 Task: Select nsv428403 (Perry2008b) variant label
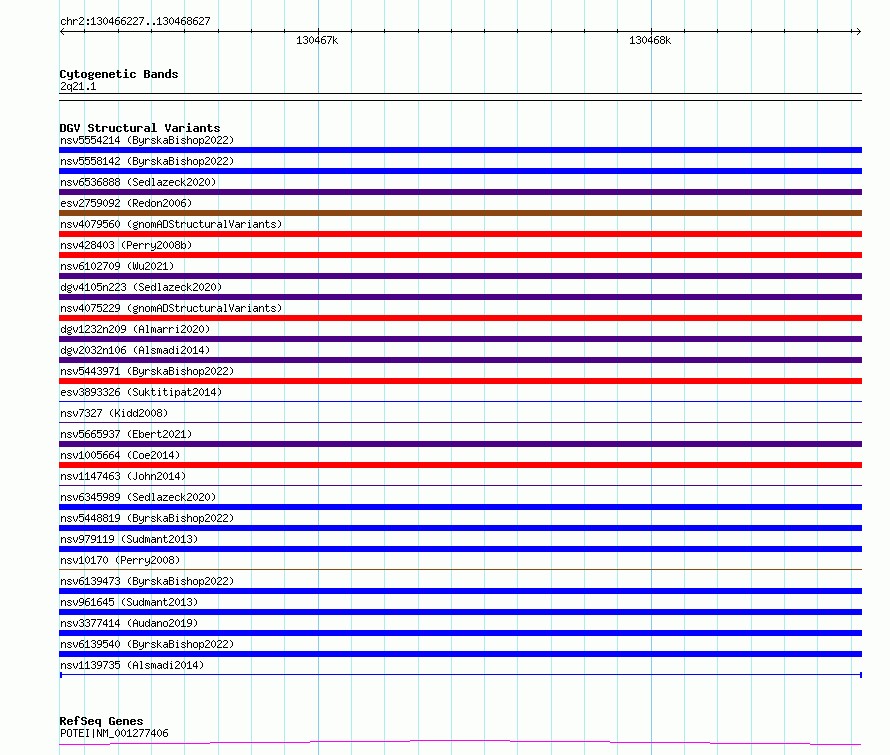[126, 245]
